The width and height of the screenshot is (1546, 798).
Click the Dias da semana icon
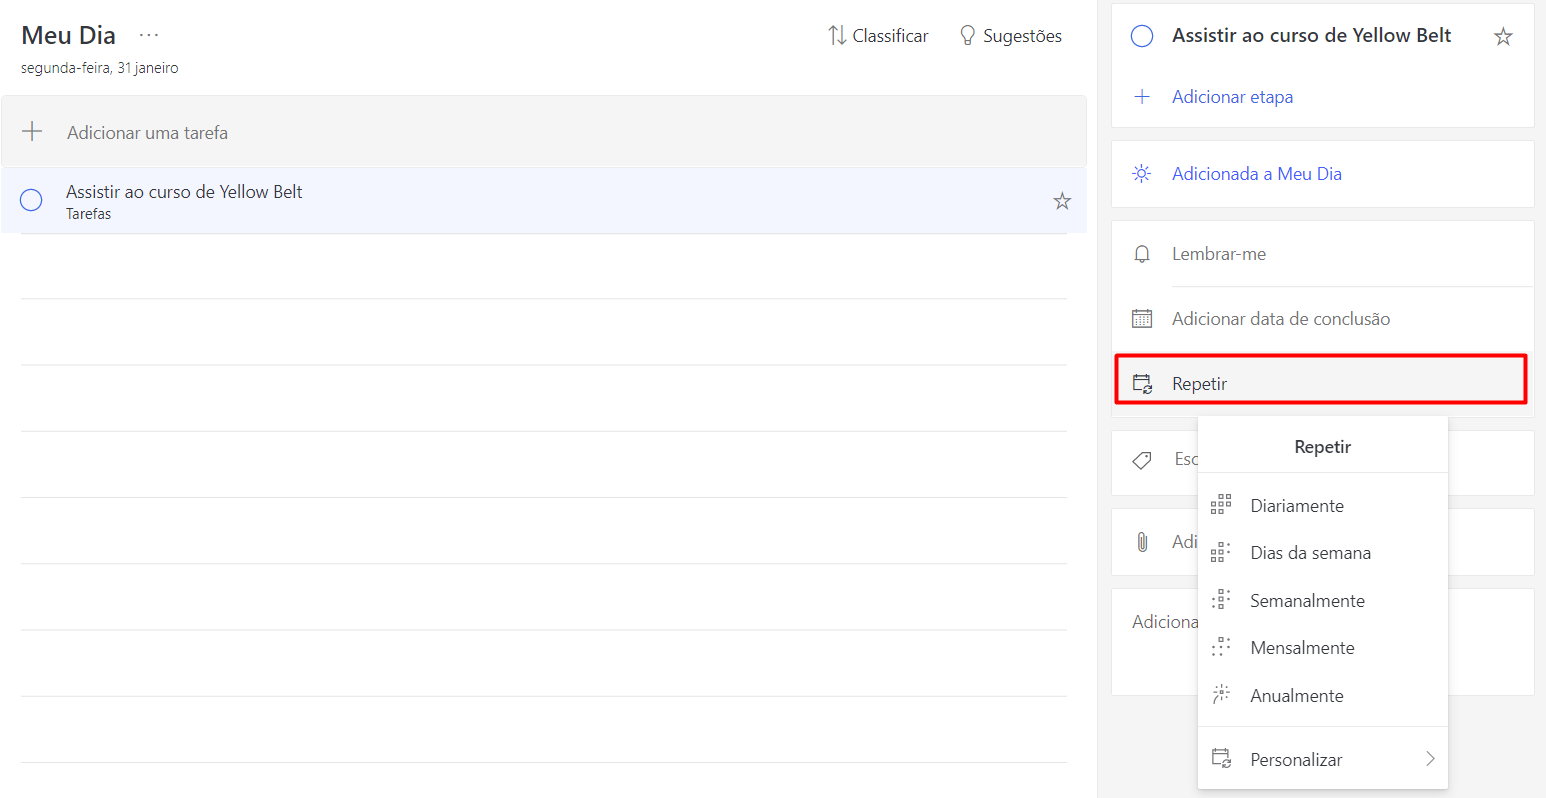[1221, 553]
